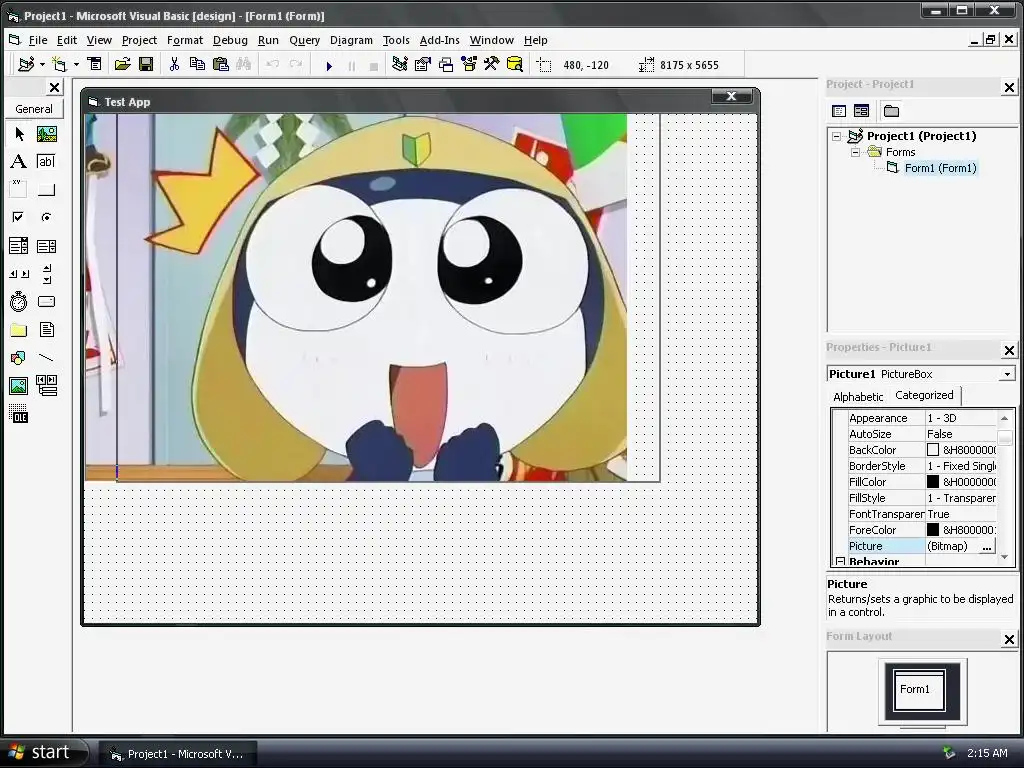Viewport: 1024px width, 768px height.
Task: Click the ForeColor black color swatch
Action: click(933, 530)
